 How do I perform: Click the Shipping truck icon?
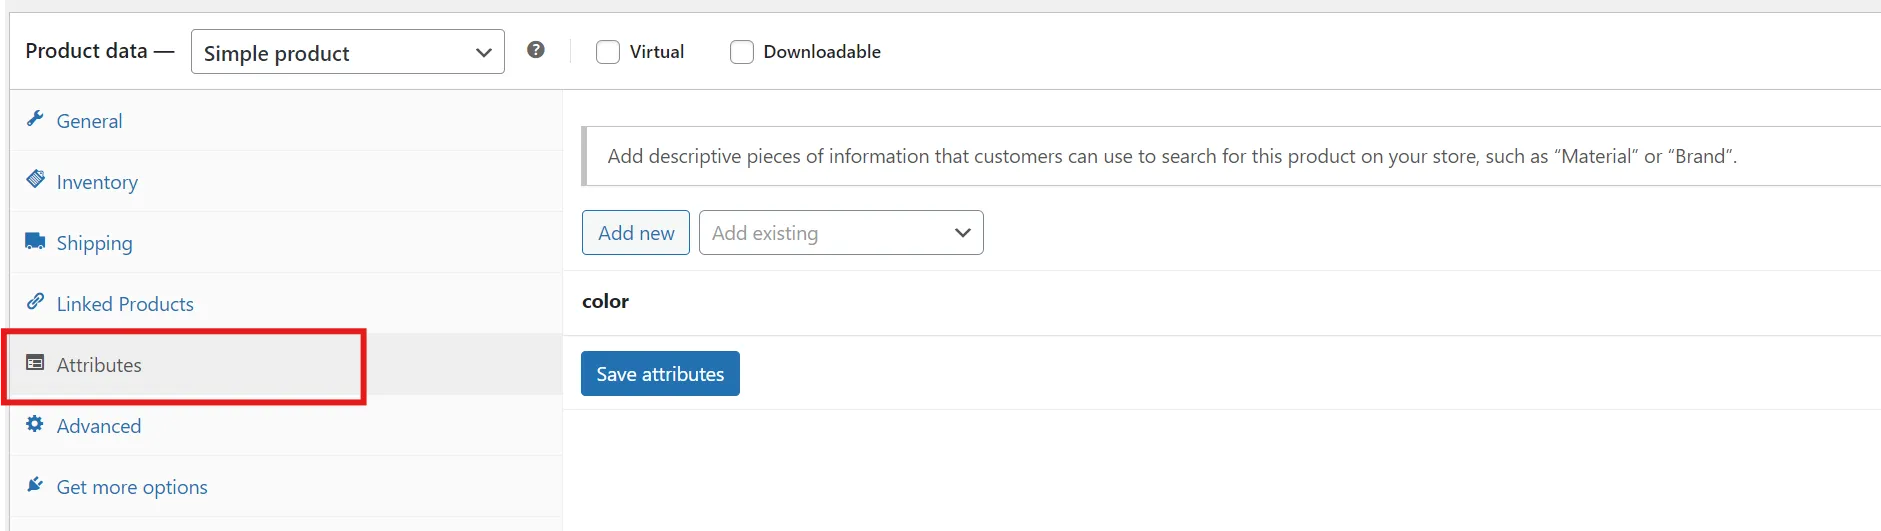point(35,241)
